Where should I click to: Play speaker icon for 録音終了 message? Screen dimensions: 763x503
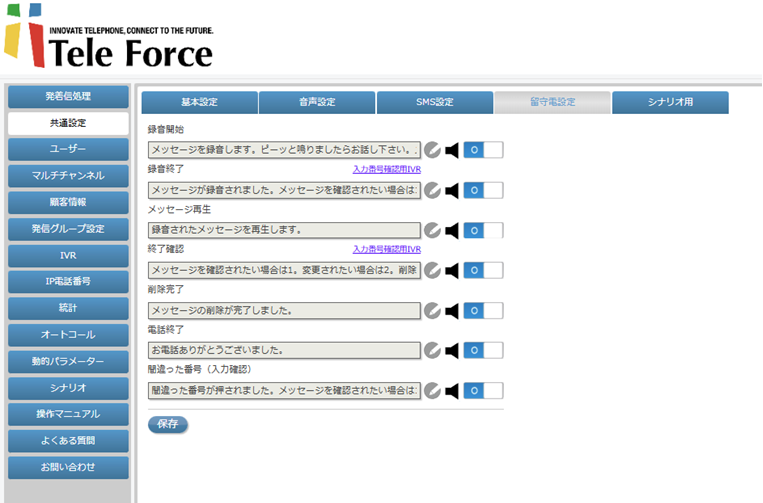tap(452, 190)
